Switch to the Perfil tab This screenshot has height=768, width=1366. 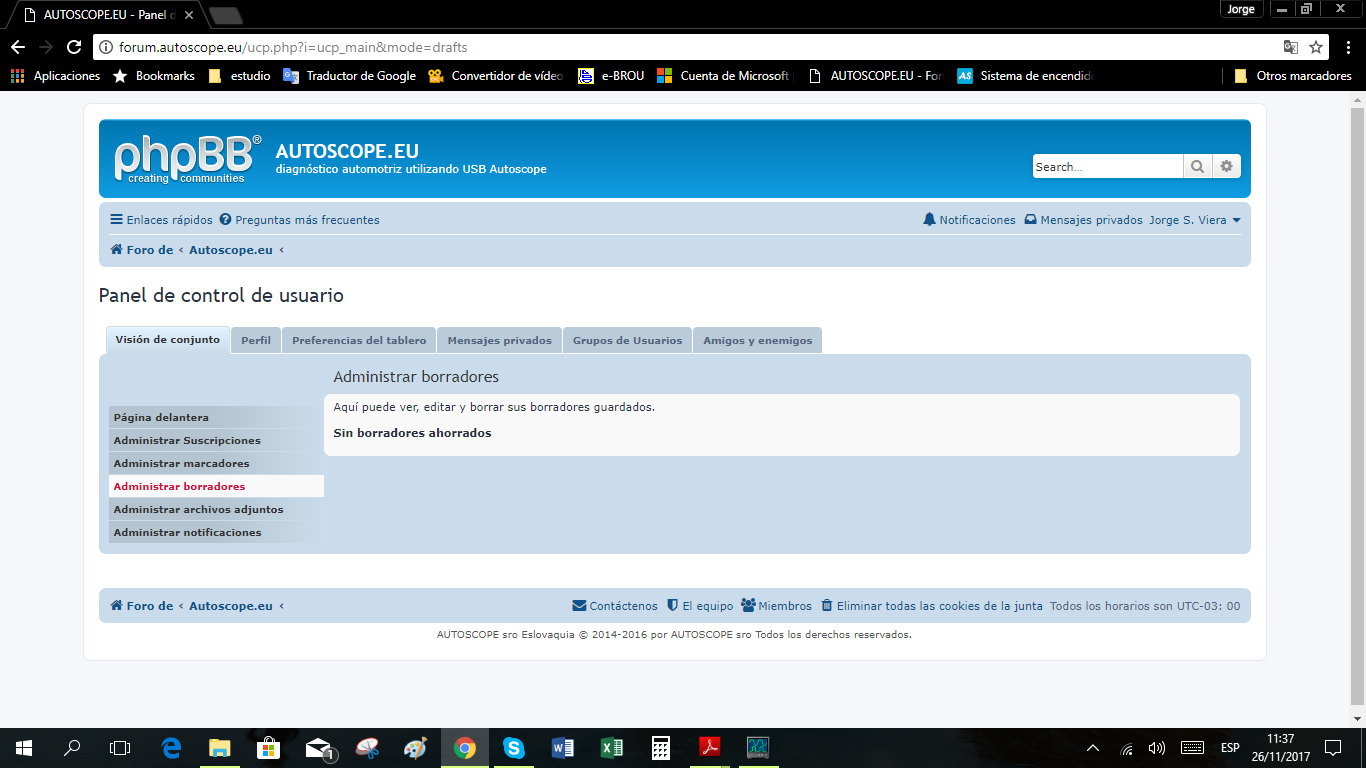coord(256,340)
